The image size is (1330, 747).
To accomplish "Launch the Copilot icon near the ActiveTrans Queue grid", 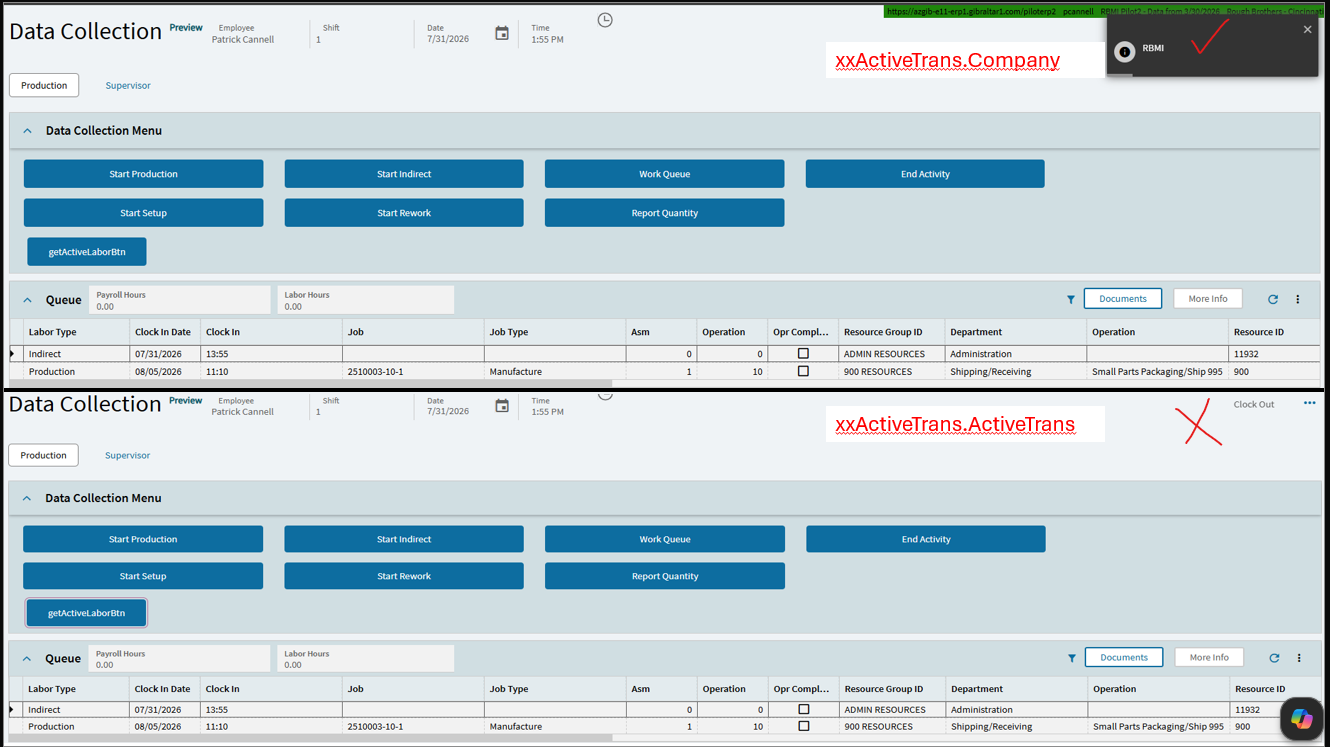I will click(1301, 718).
